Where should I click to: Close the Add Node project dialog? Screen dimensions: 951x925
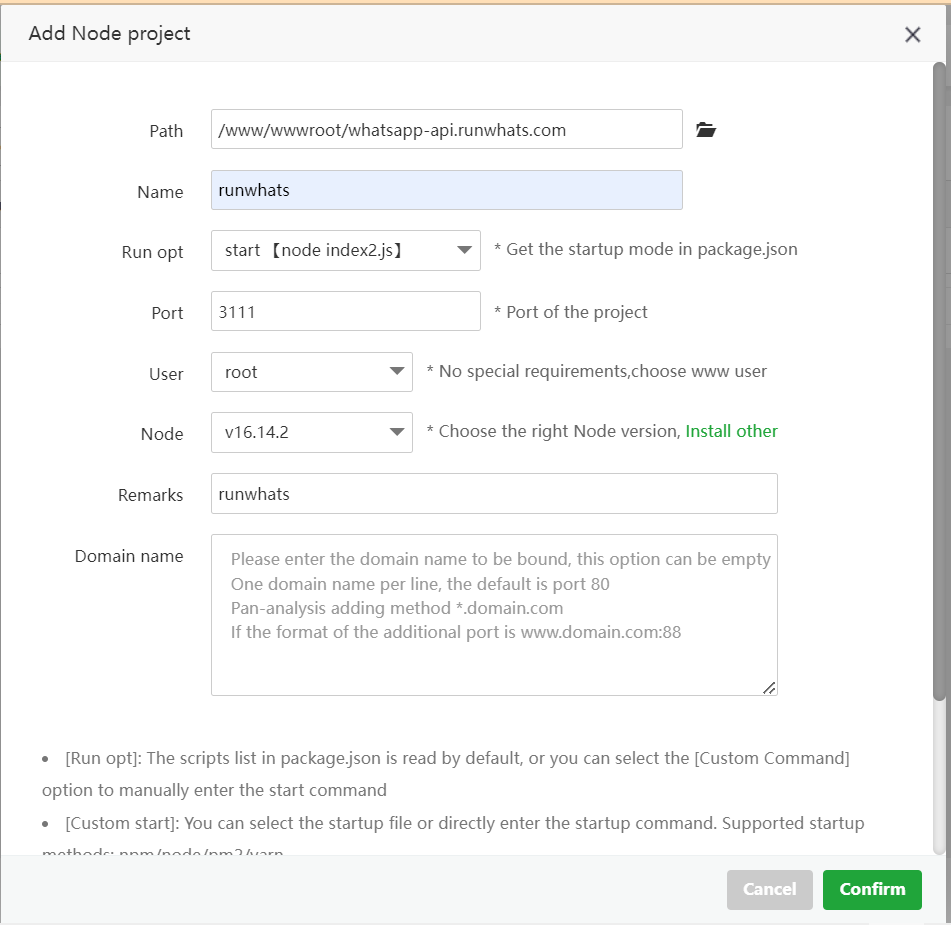pos(912,35)
